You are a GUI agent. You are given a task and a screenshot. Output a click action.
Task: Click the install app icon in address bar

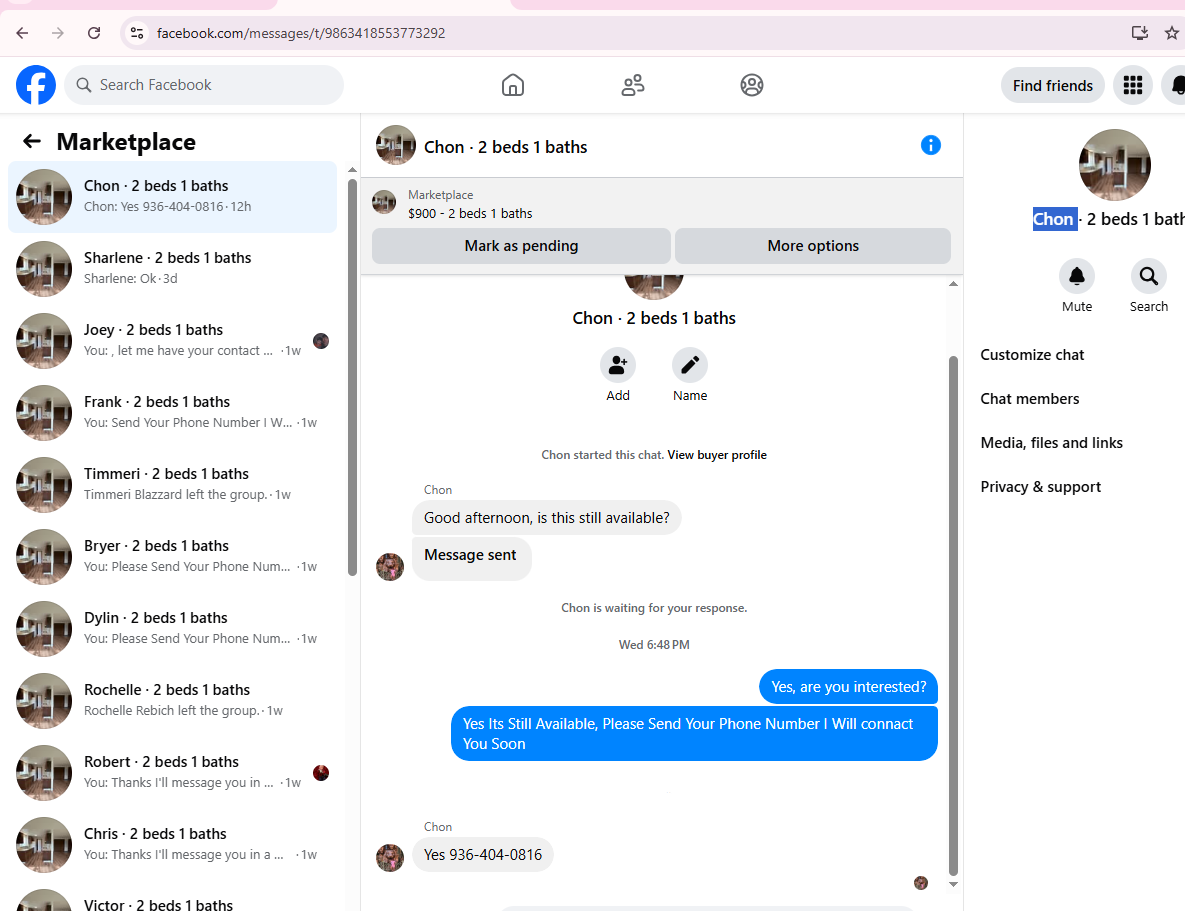(1140, 33)
